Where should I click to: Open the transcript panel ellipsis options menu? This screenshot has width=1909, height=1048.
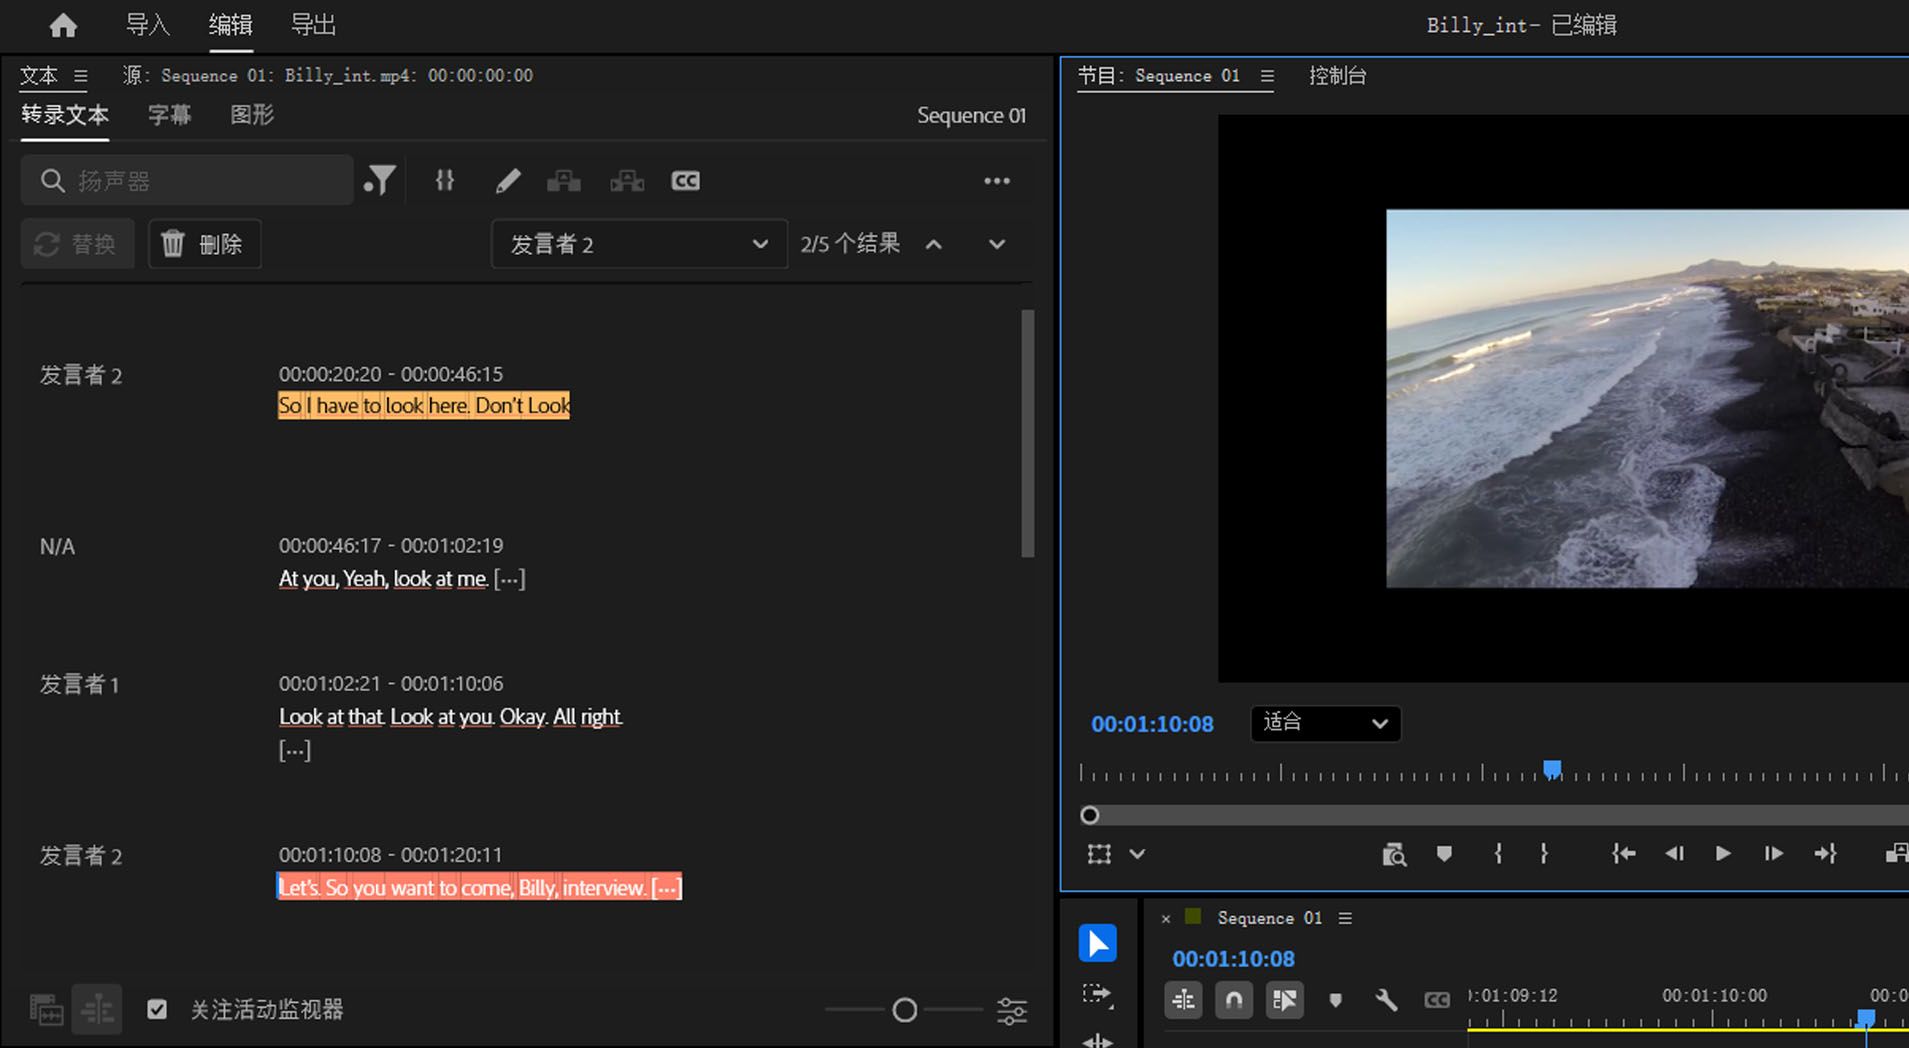[x=995, y=181]
